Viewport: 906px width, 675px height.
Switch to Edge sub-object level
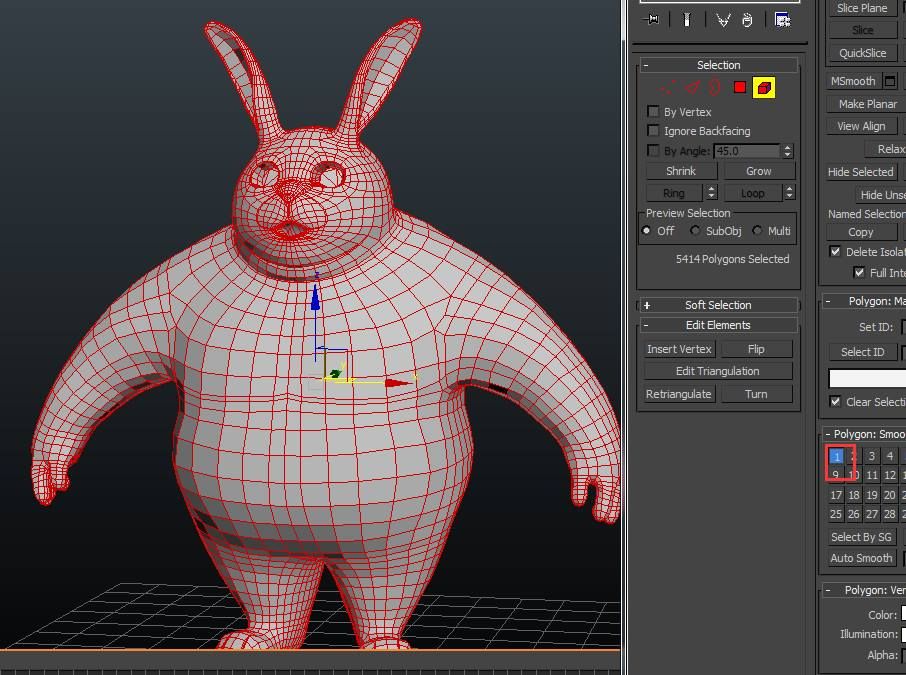click(692, 88)
